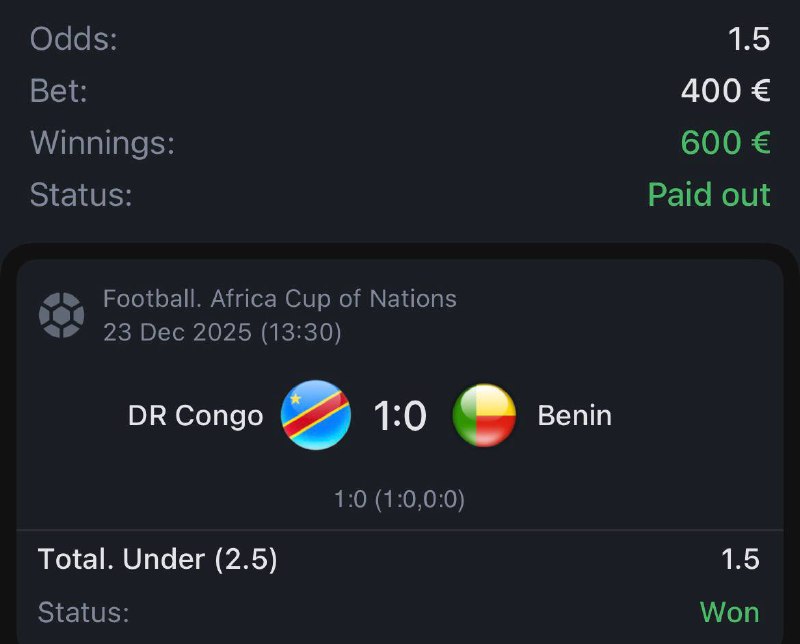This screenshot has width=800, height=644.
Task: Click the football sport icon
Action: (x=61, y=314)
